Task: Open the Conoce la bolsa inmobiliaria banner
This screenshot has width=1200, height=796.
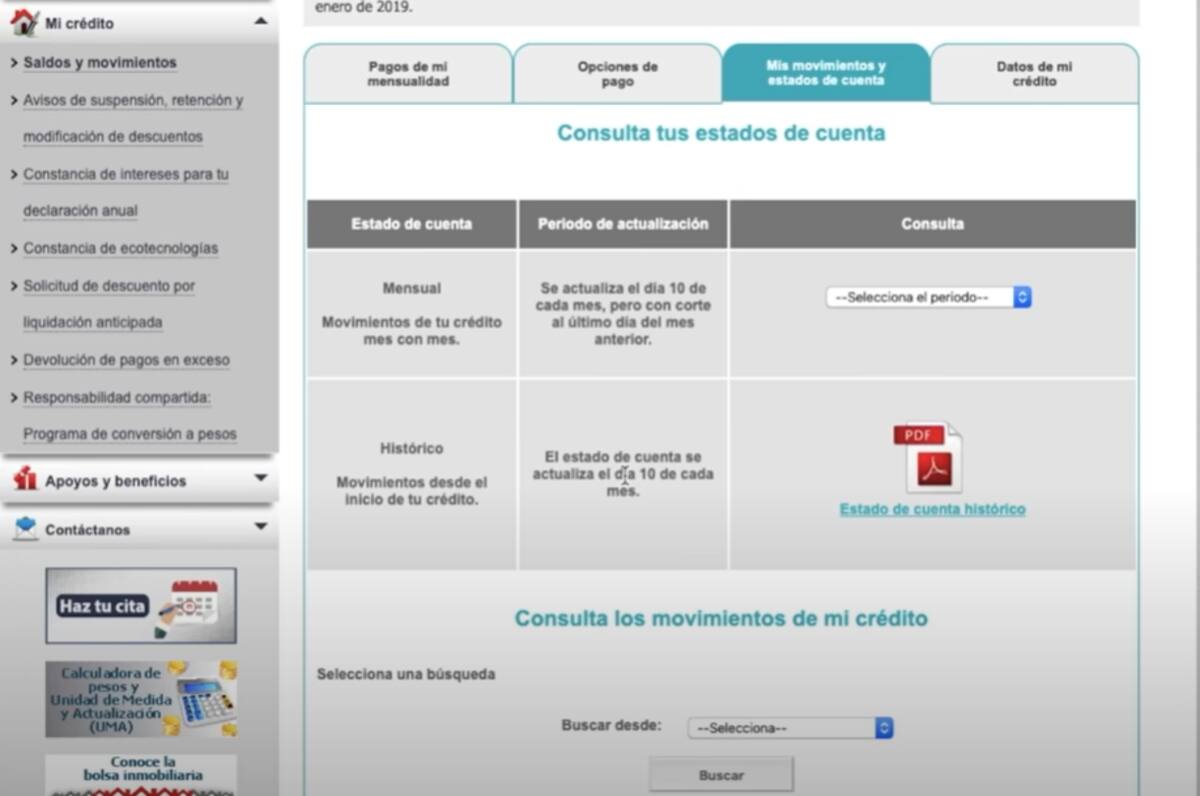Action: coord(141,774)
